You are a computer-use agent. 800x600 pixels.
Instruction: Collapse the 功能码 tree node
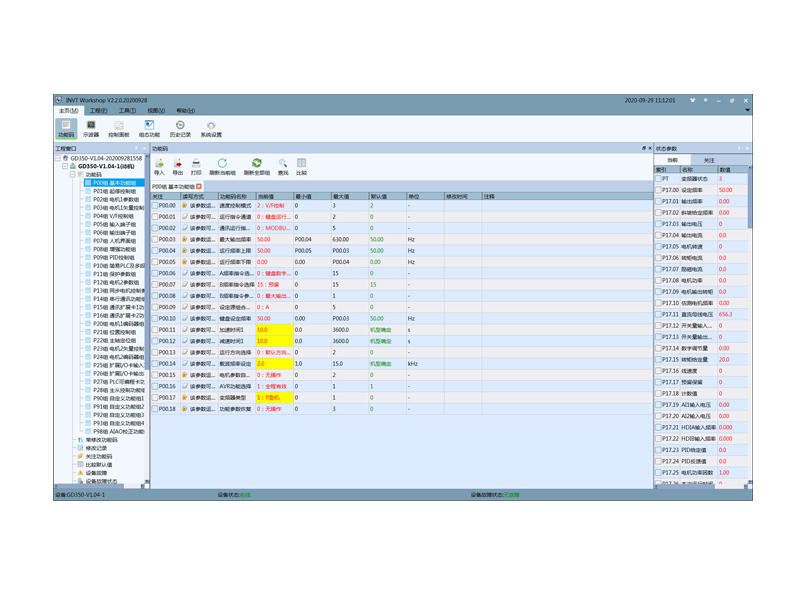click(72, 174)
